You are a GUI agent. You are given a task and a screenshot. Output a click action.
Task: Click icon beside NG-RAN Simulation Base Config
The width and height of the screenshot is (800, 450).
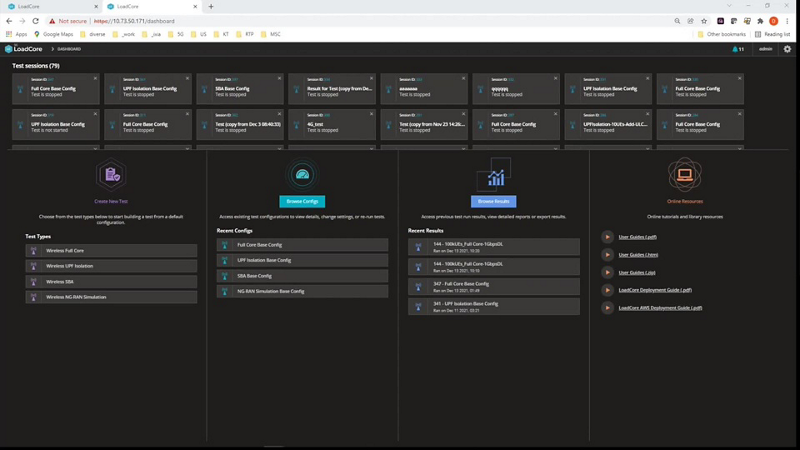click(224, 291)
